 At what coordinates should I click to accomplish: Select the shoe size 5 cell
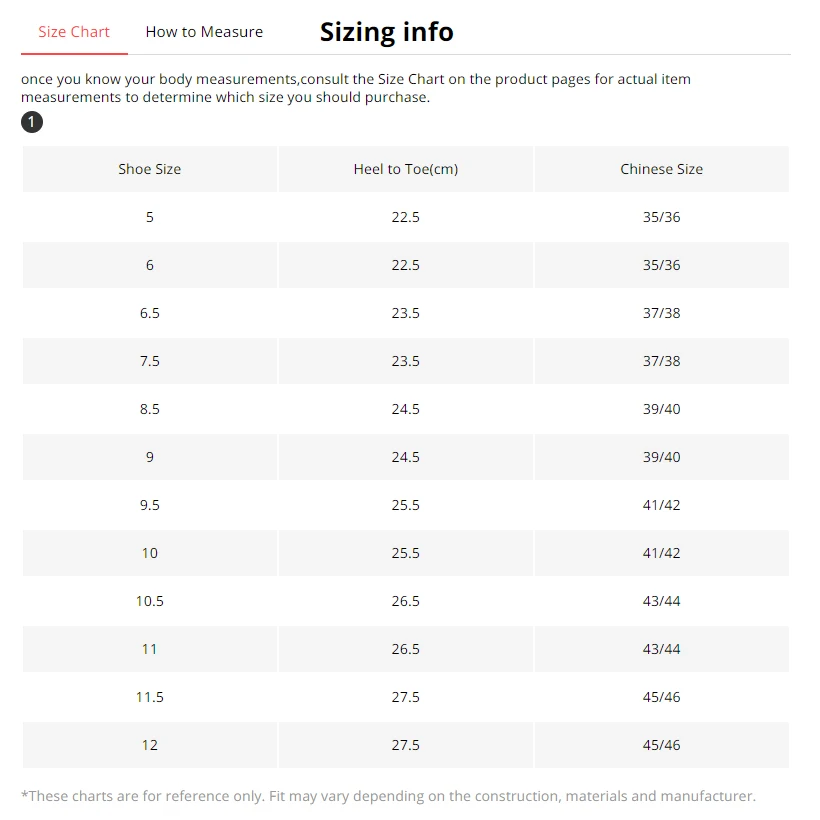point(150,217)
